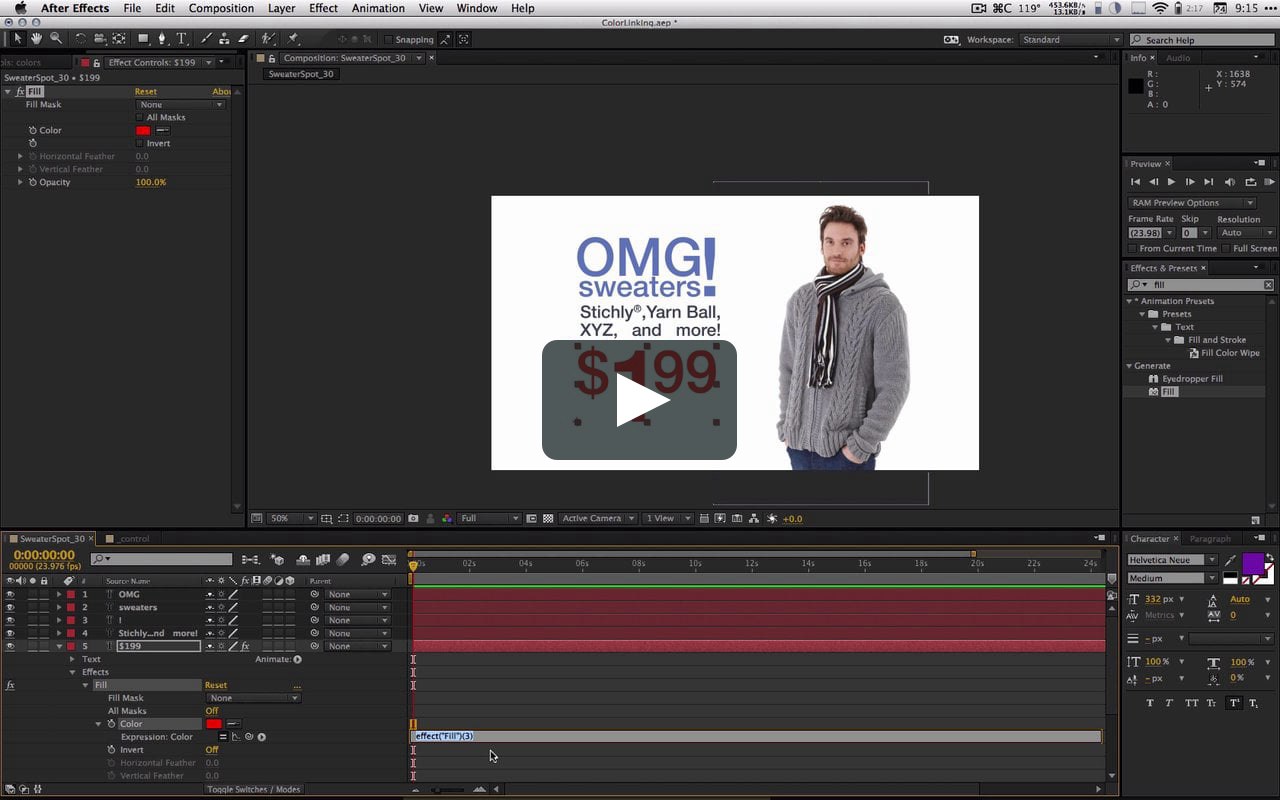This screenshot has height=800, width=1280.
Task: Select the Brush tool
Action: 207,39
